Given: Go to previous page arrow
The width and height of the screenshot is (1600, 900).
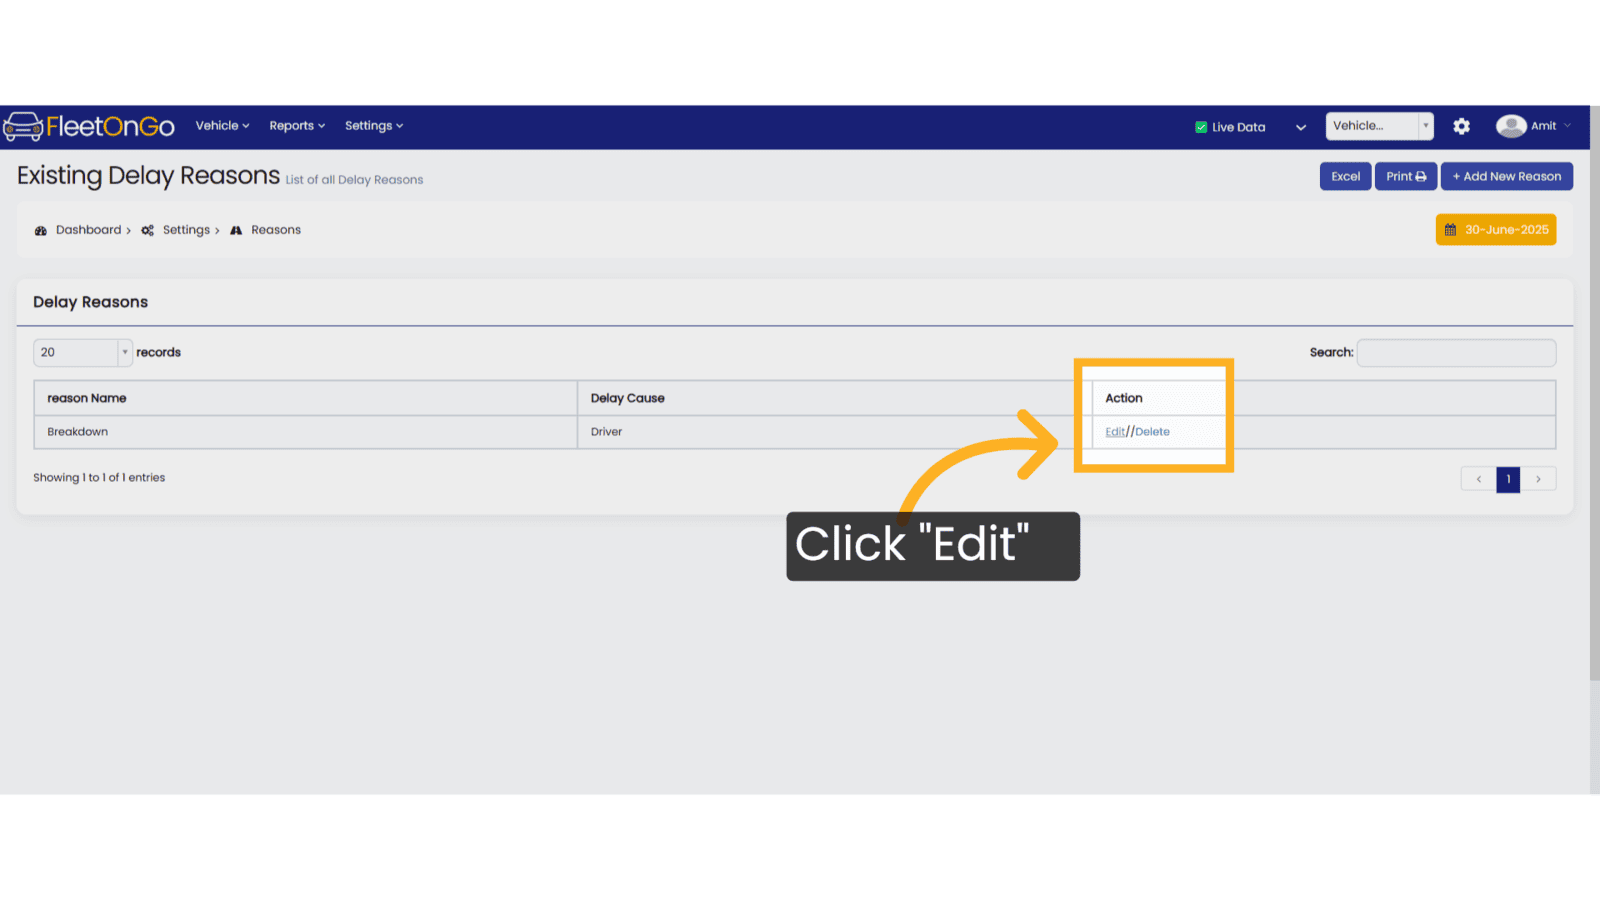Looking at the screenshot, I should coord(1478,479).
